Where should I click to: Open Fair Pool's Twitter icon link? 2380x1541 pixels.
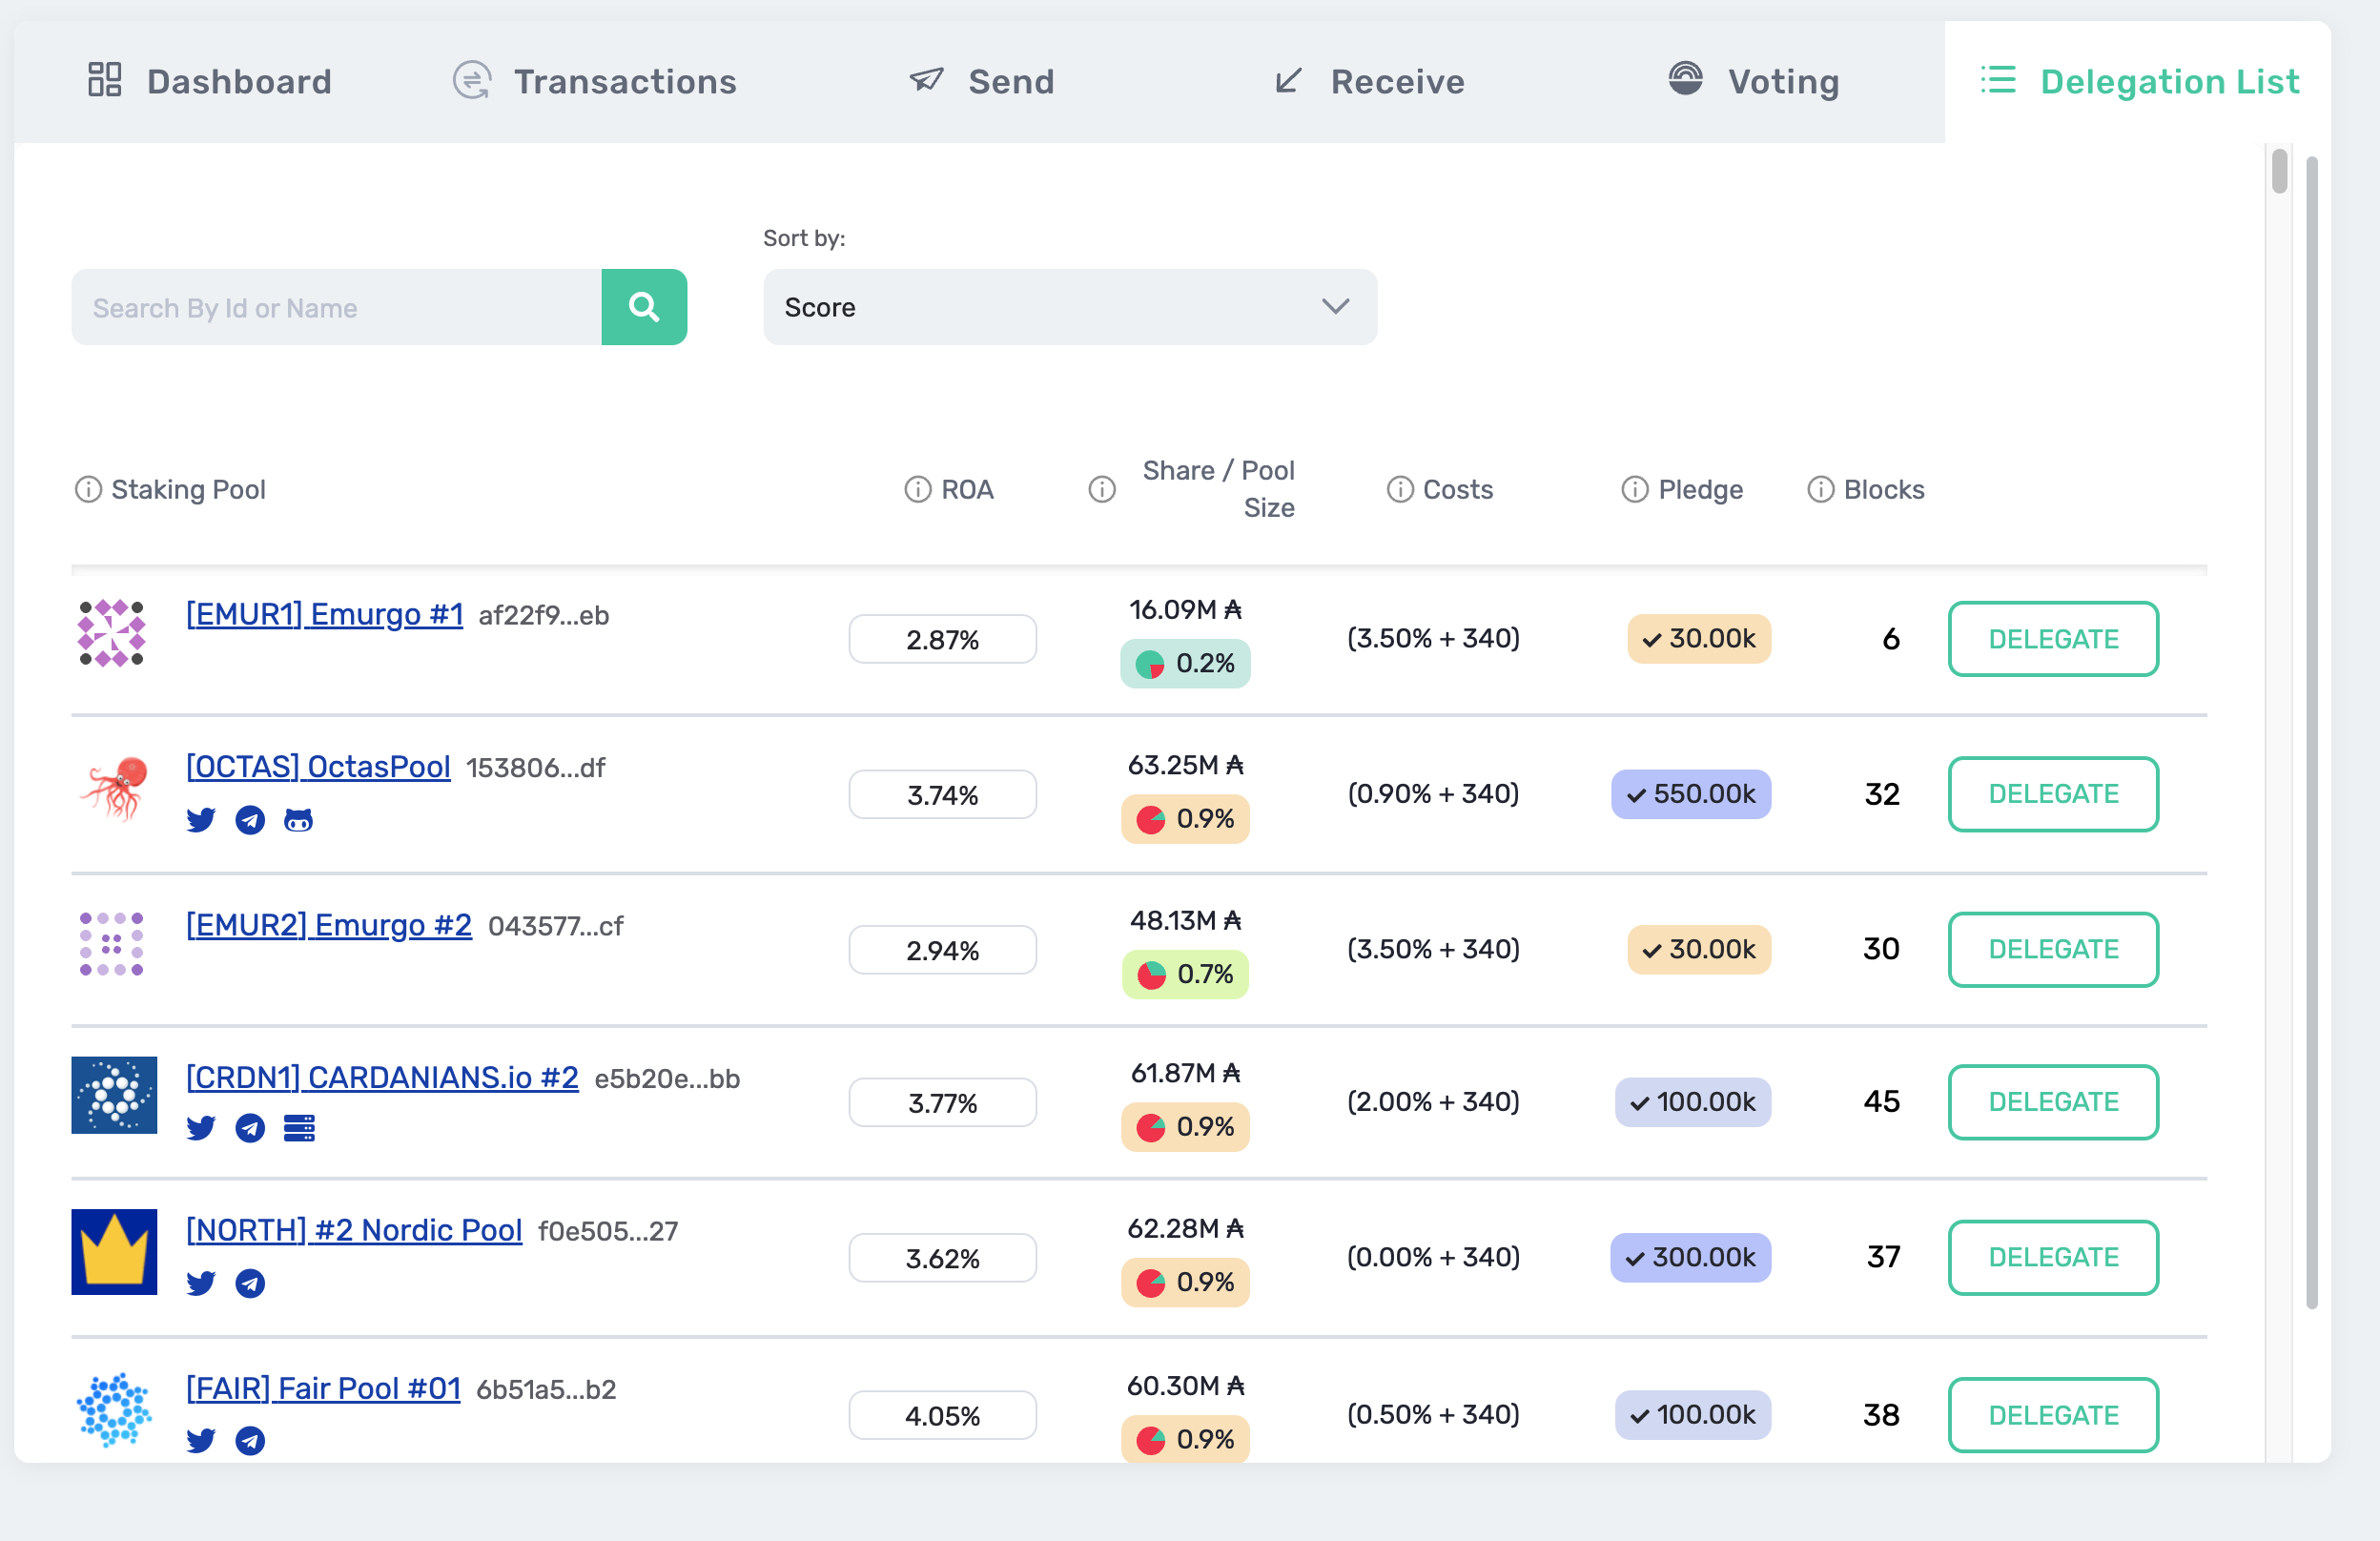[201, 1440]
